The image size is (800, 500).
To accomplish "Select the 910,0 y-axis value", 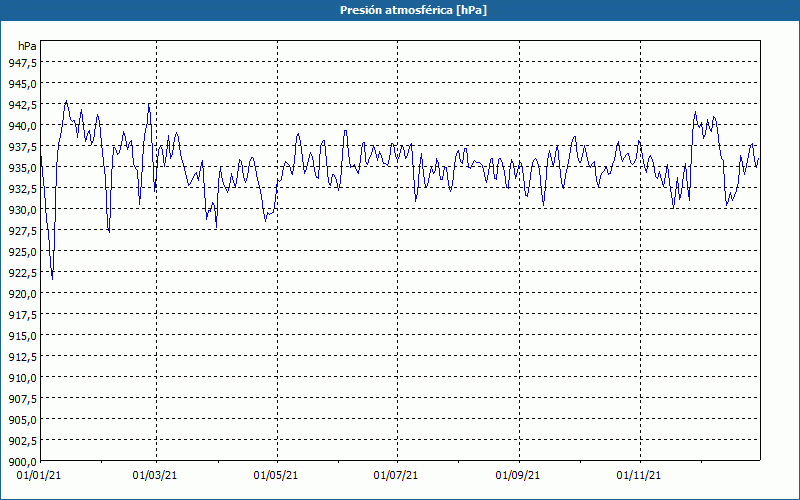I will [22, 378].
